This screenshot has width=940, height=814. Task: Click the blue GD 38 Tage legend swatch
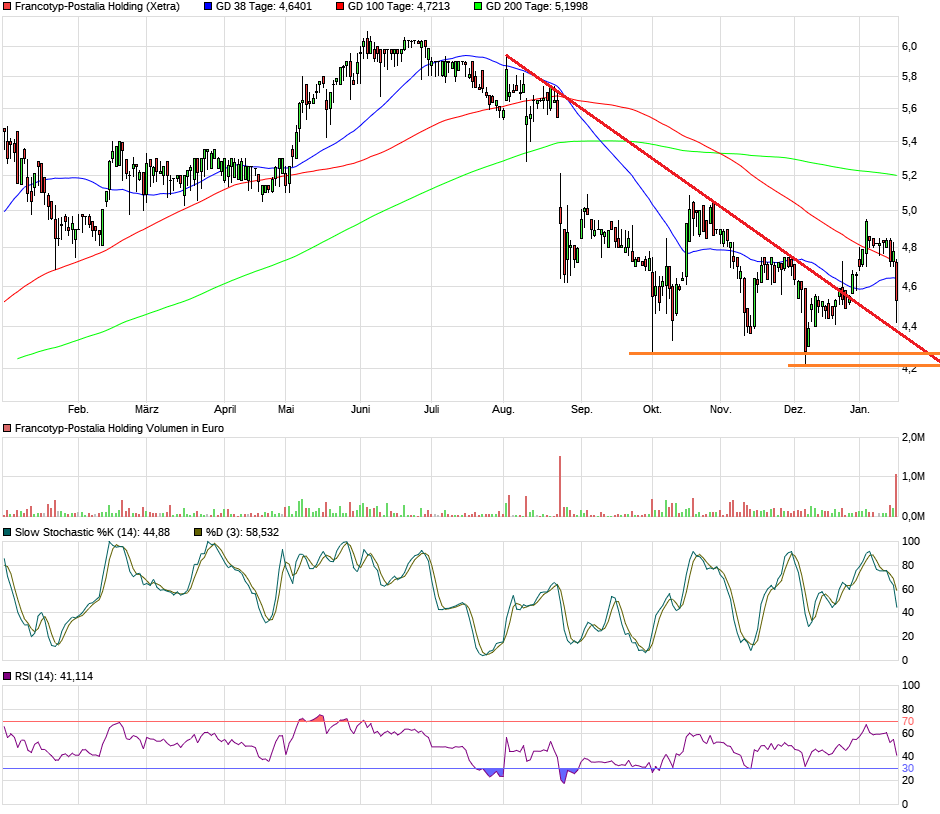click(208, 6)
